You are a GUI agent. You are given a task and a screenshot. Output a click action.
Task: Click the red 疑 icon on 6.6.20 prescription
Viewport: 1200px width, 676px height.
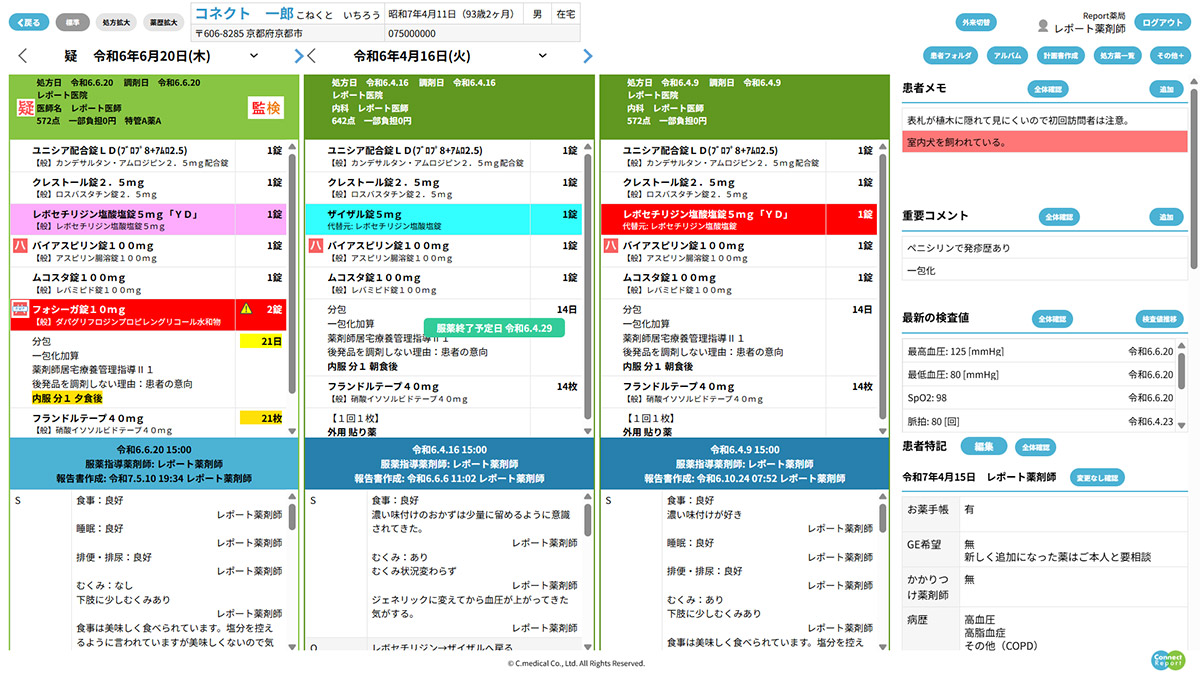[x=26, y=108]
